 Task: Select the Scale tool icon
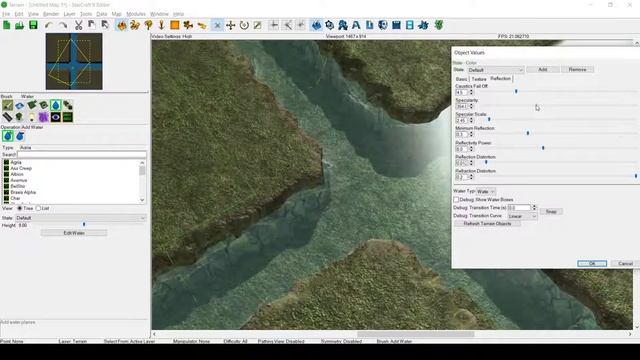[258, 25]
